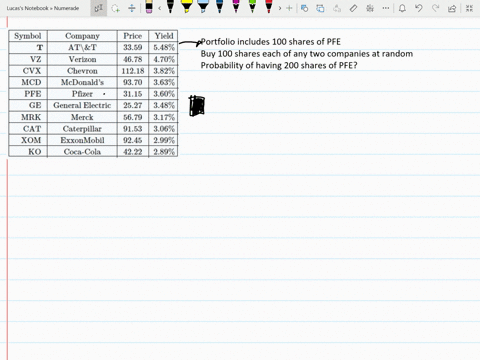This screenshot has width=480, height=360.
Task: Select the black pen
Action: (170, 7)
